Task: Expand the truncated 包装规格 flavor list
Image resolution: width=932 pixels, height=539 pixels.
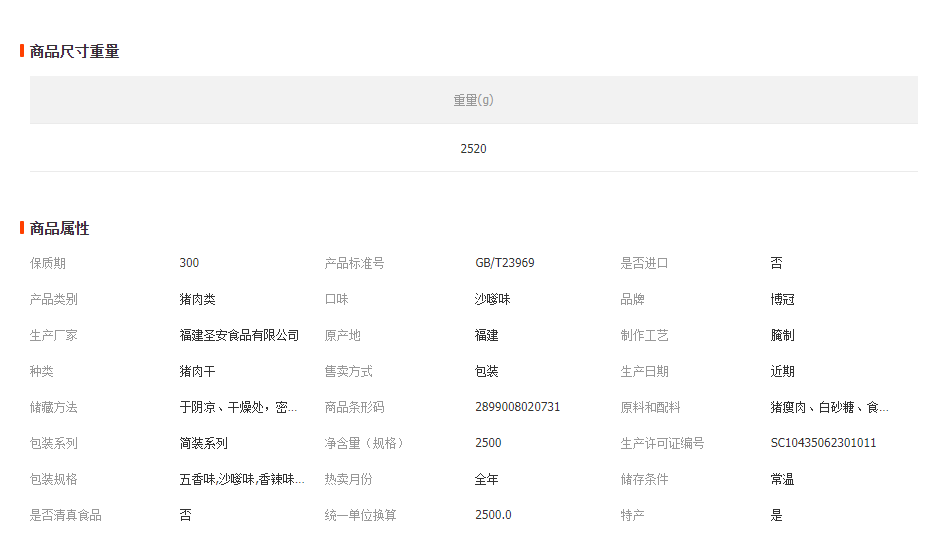Action: coord(242,479)
